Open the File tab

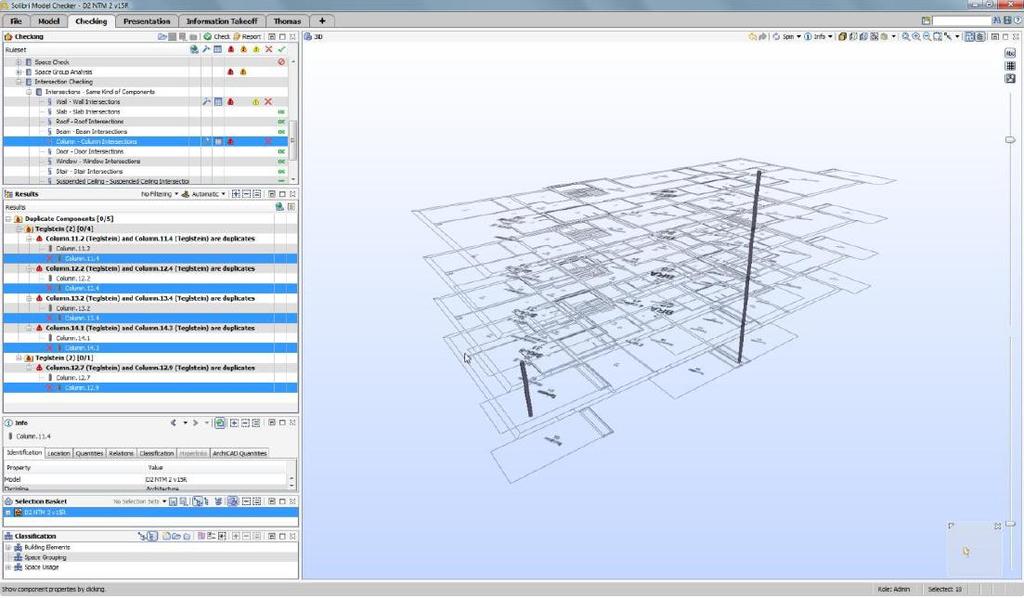pyautogui.click(x=16, y=22)
